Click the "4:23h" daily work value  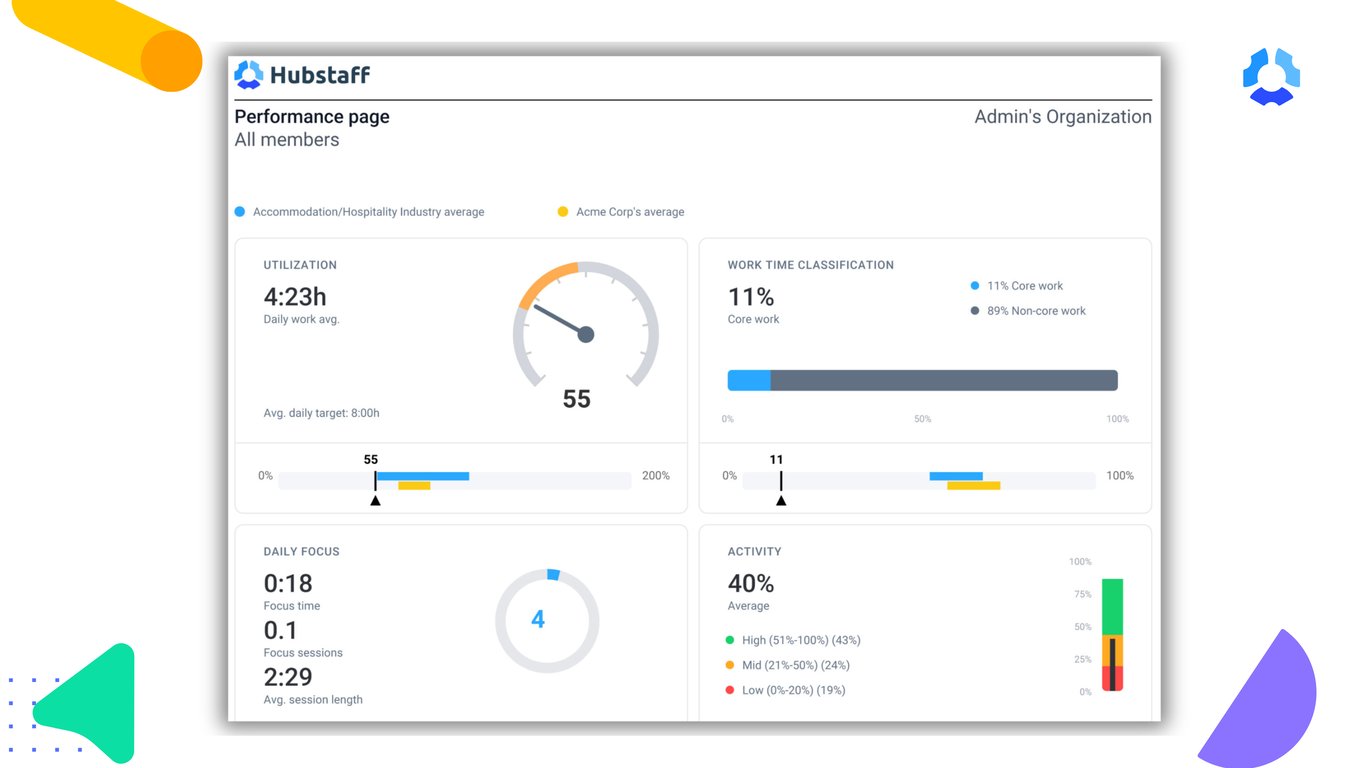(295, 297)
